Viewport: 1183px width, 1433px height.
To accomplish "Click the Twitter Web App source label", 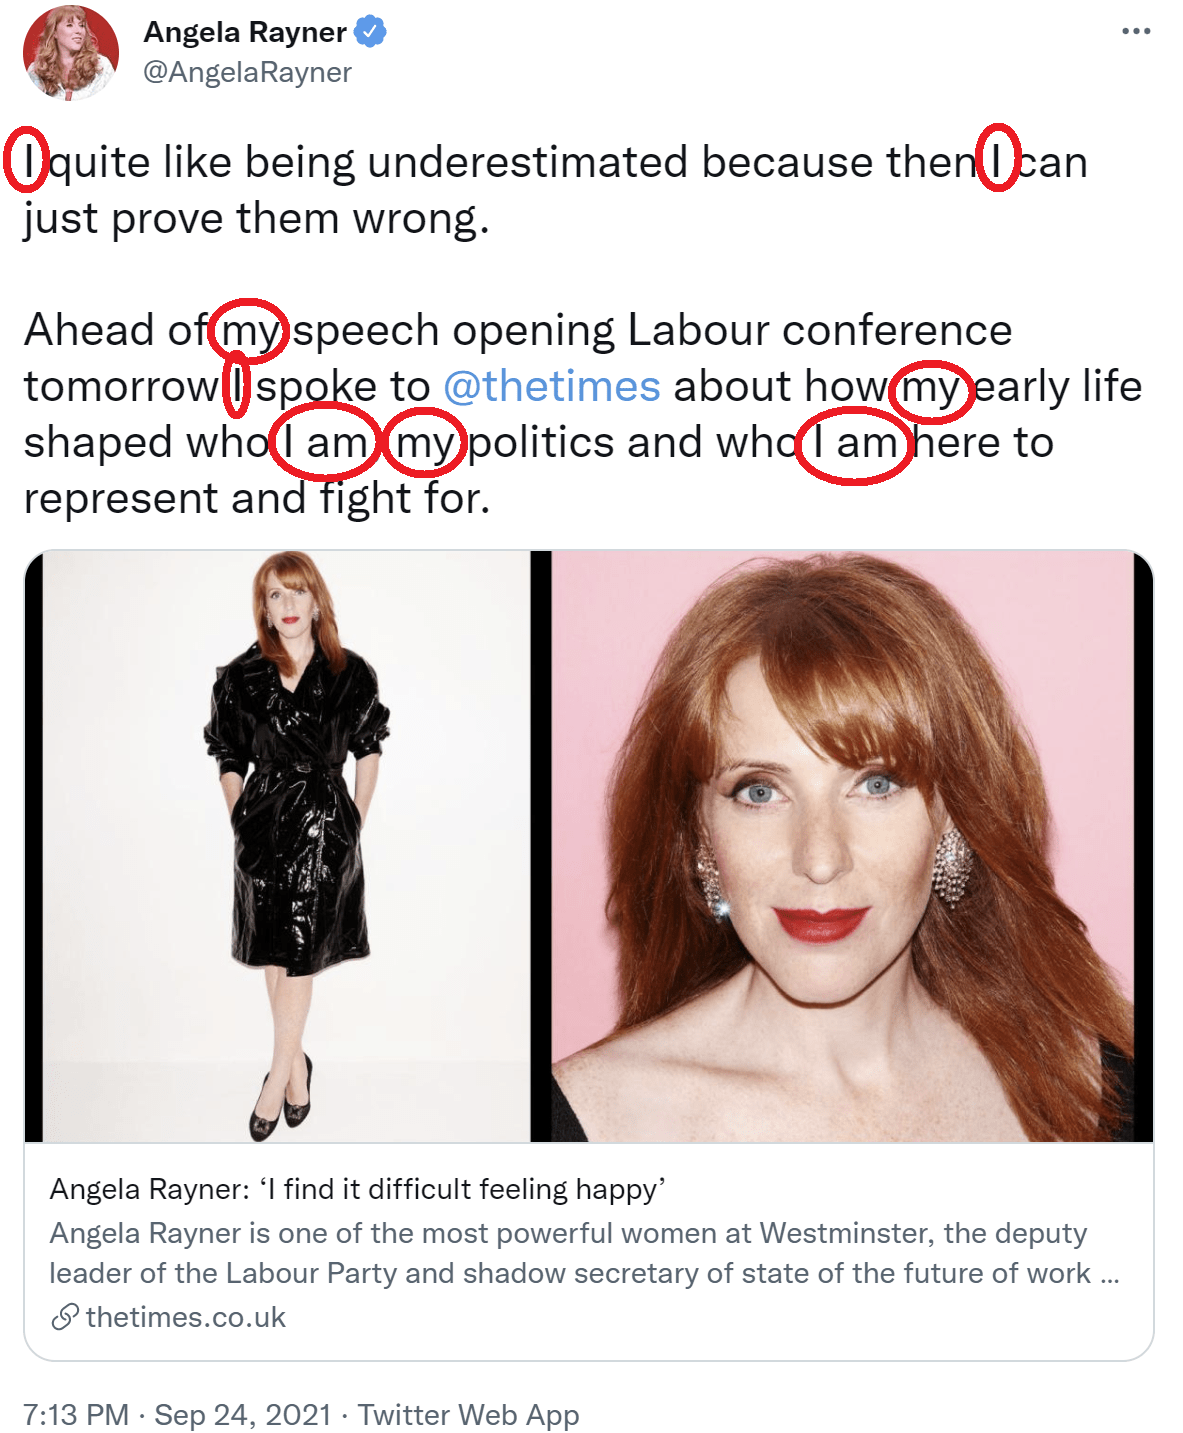I will point(469,1414).
